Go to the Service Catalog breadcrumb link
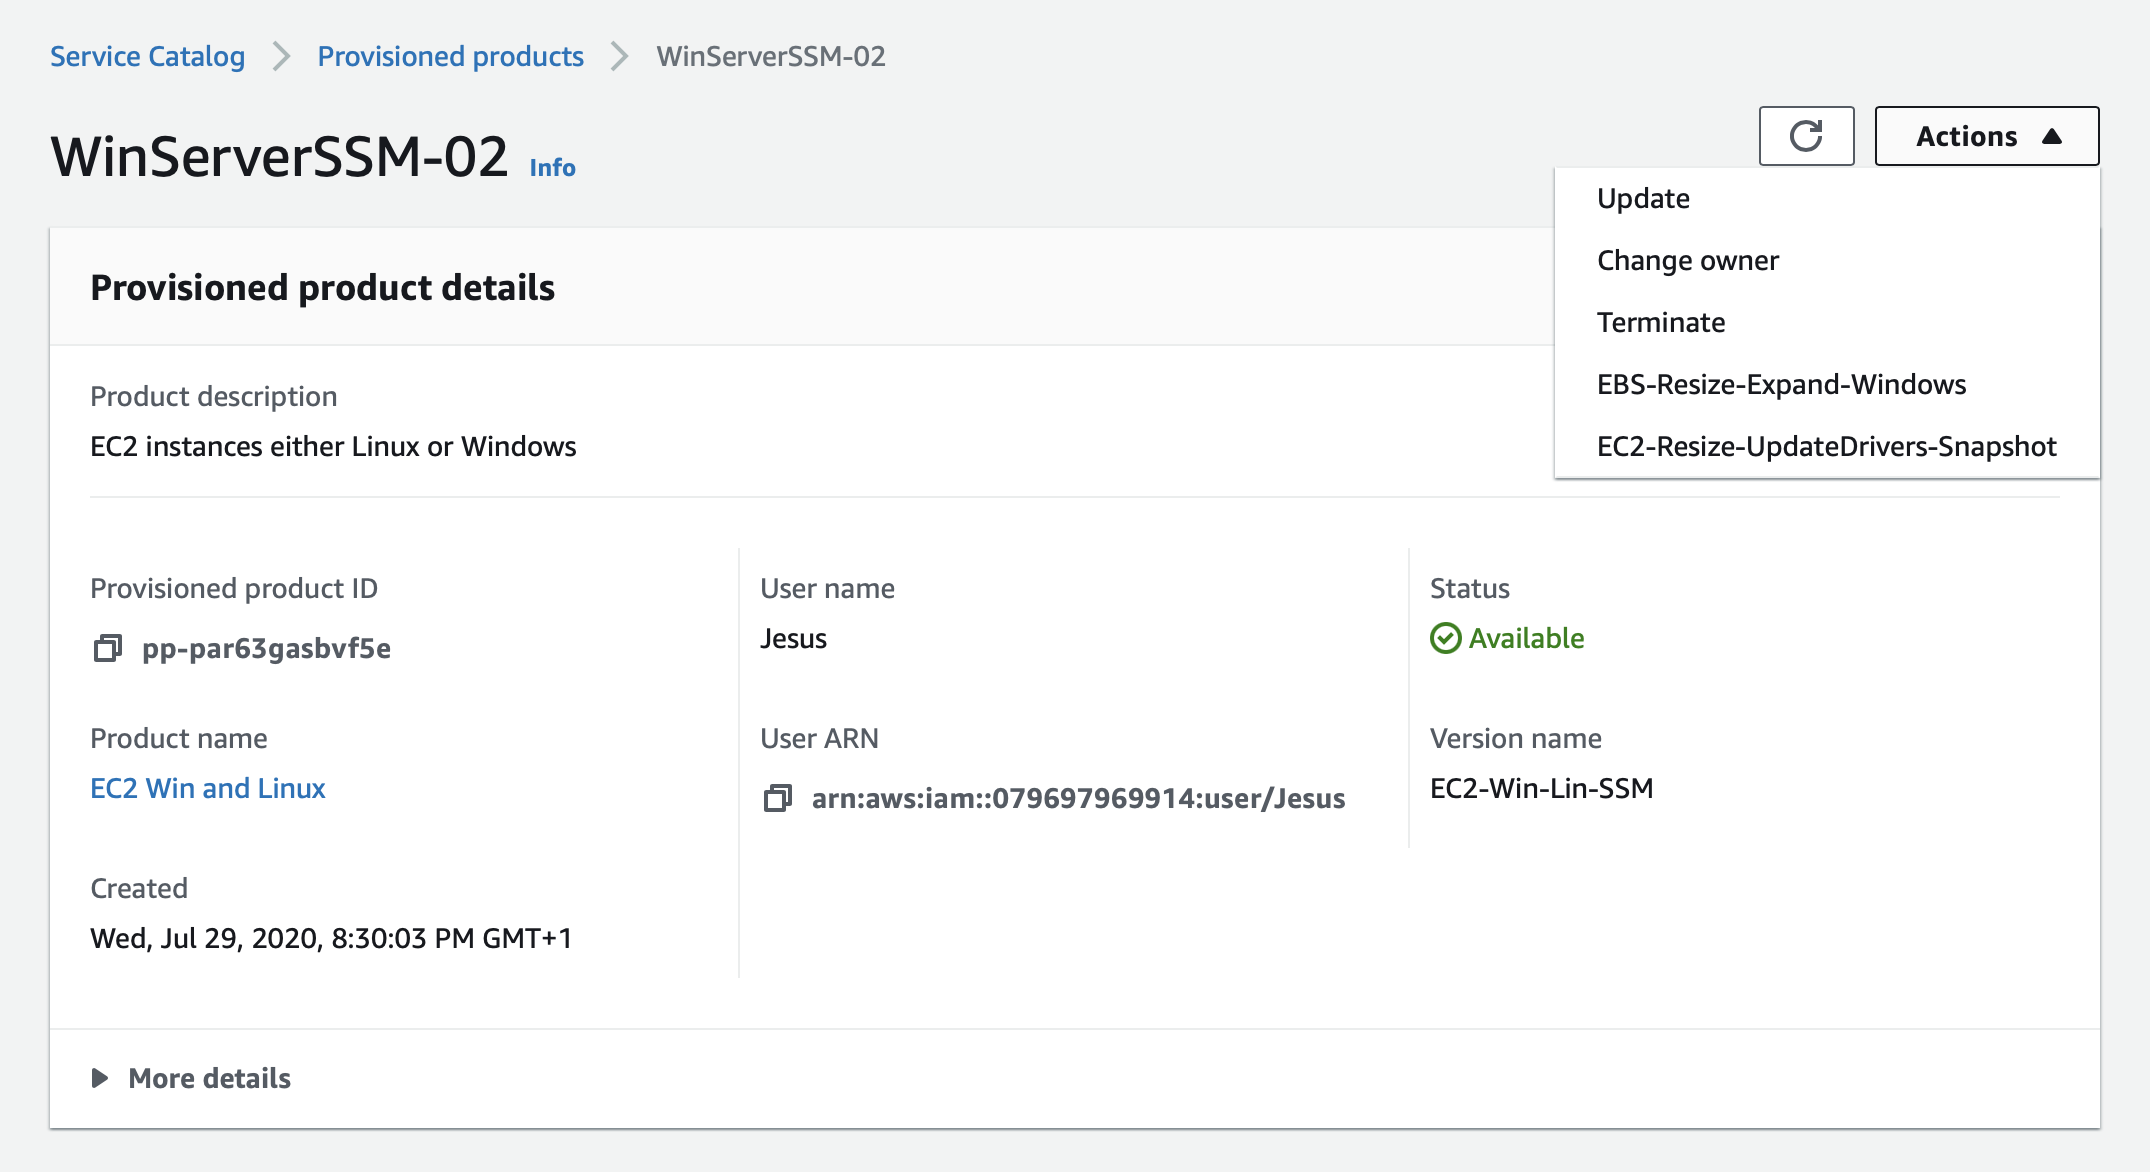The height and width of the screenshot is (1172, 2150). [147, 57]
